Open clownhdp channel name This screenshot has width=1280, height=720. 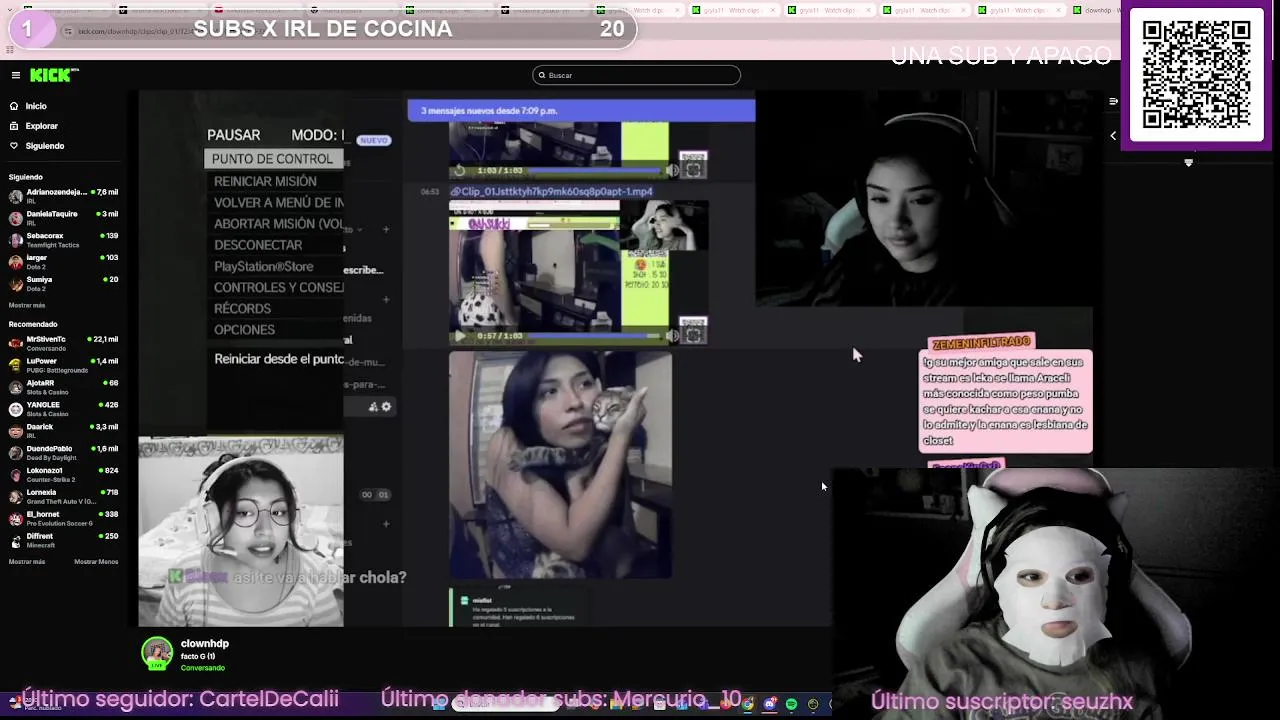[x=205, y=644]
